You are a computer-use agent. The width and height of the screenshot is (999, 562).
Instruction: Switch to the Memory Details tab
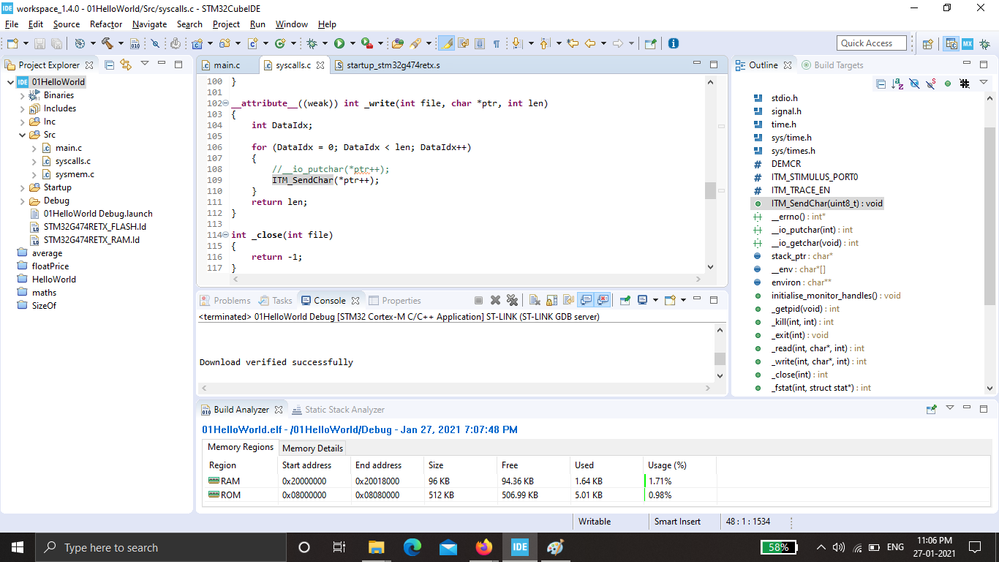coord(312,448)
